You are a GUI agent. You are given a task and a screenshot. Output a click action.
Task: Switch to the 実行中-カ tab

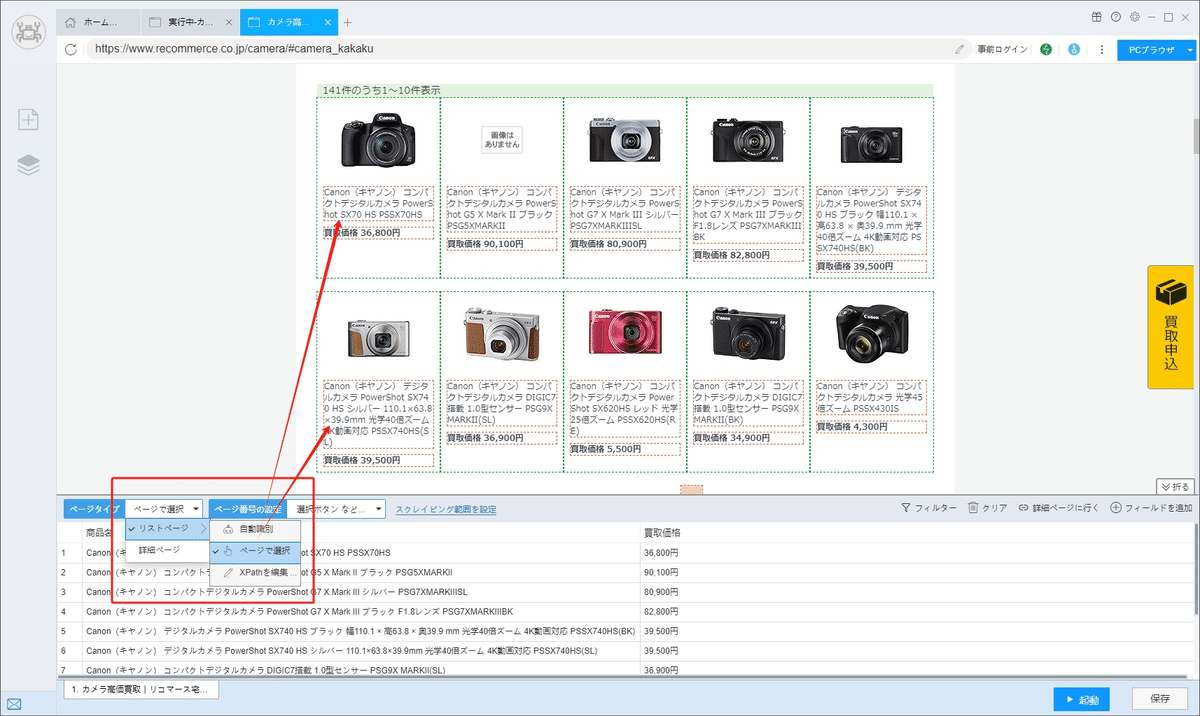point(188,22)
